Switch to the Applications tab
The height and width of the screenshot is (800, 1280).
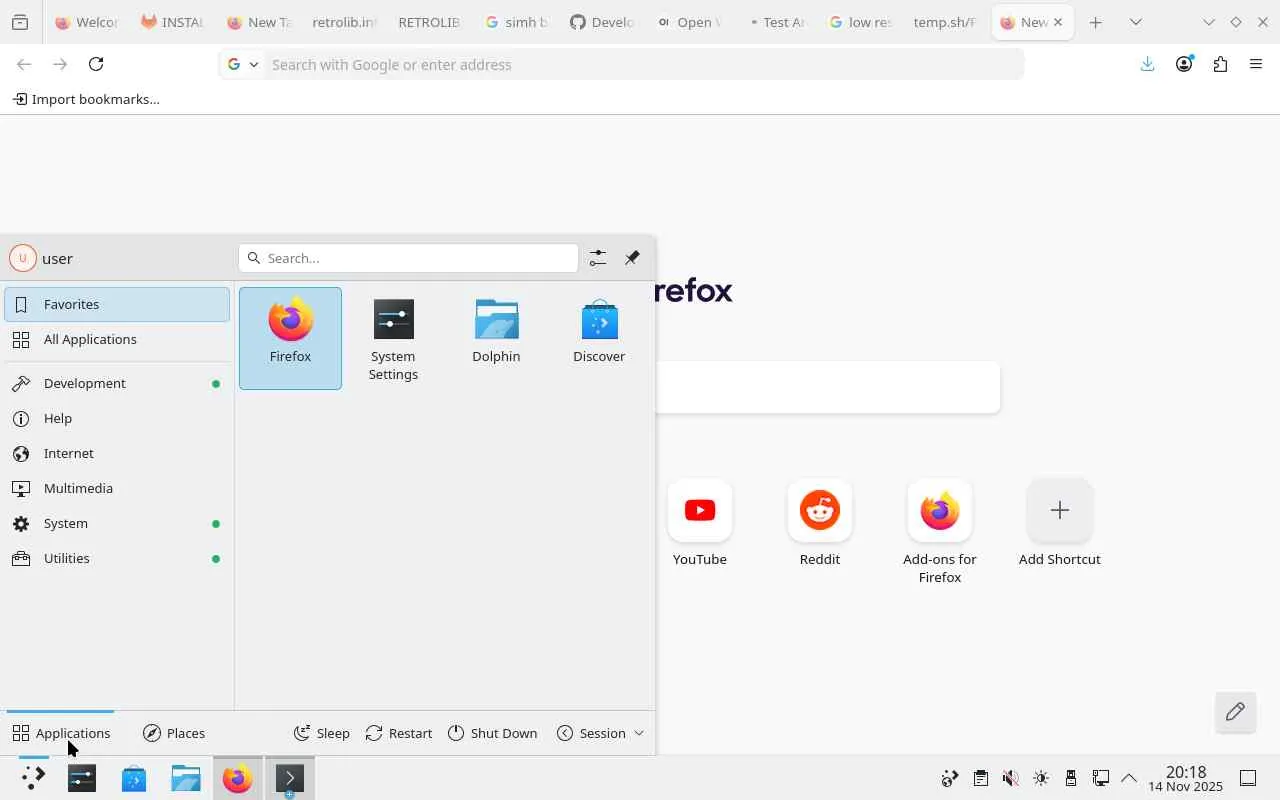pos(61,733)
